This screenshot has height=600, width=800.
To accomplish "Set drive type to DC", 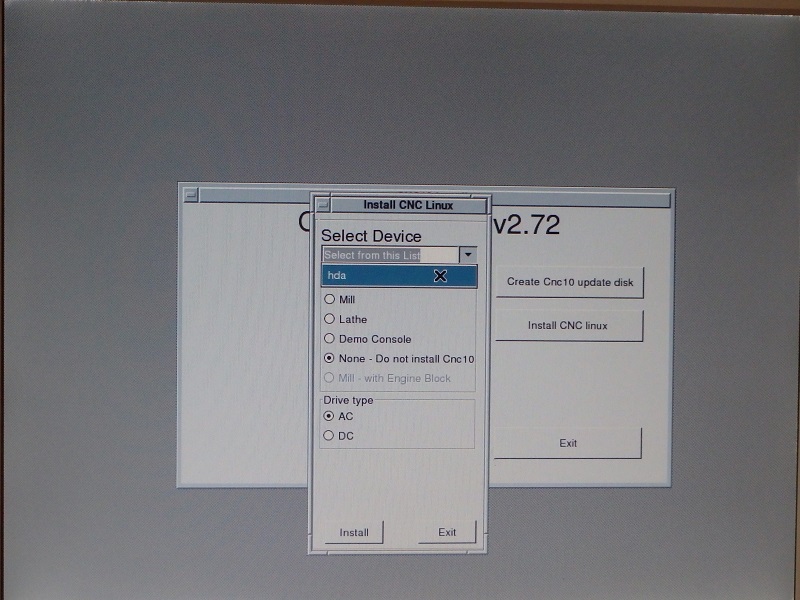I will [338, 436].
